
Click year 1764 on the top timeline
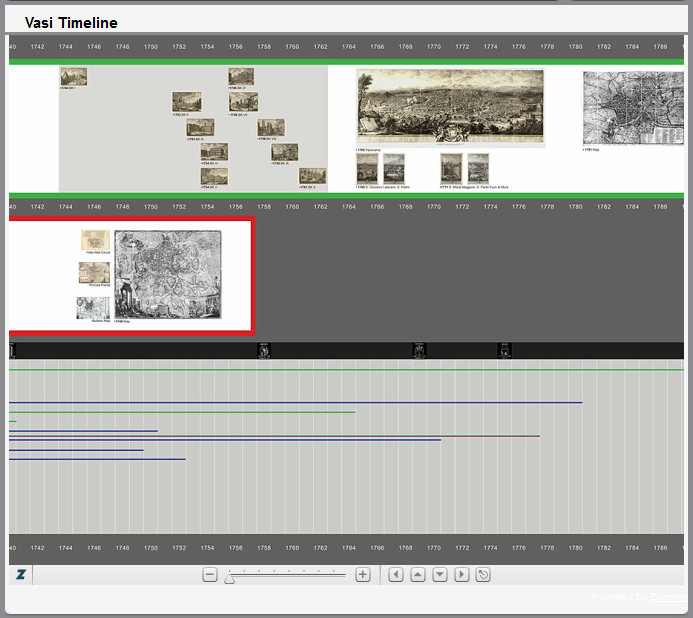tap(349, 47)
